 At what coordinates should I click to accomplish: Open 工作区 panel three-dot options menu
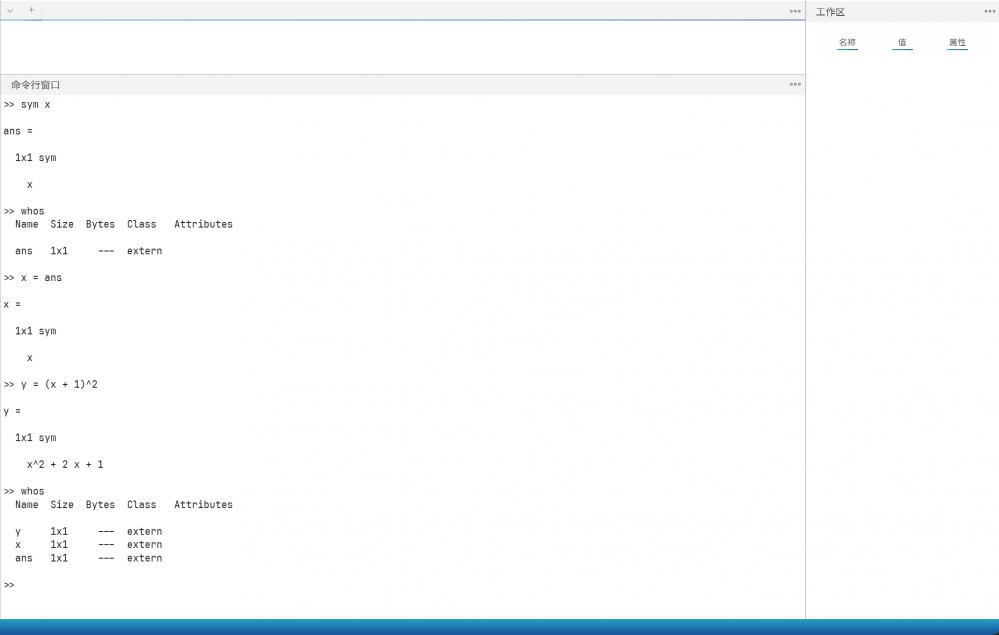tap(989, 12)
